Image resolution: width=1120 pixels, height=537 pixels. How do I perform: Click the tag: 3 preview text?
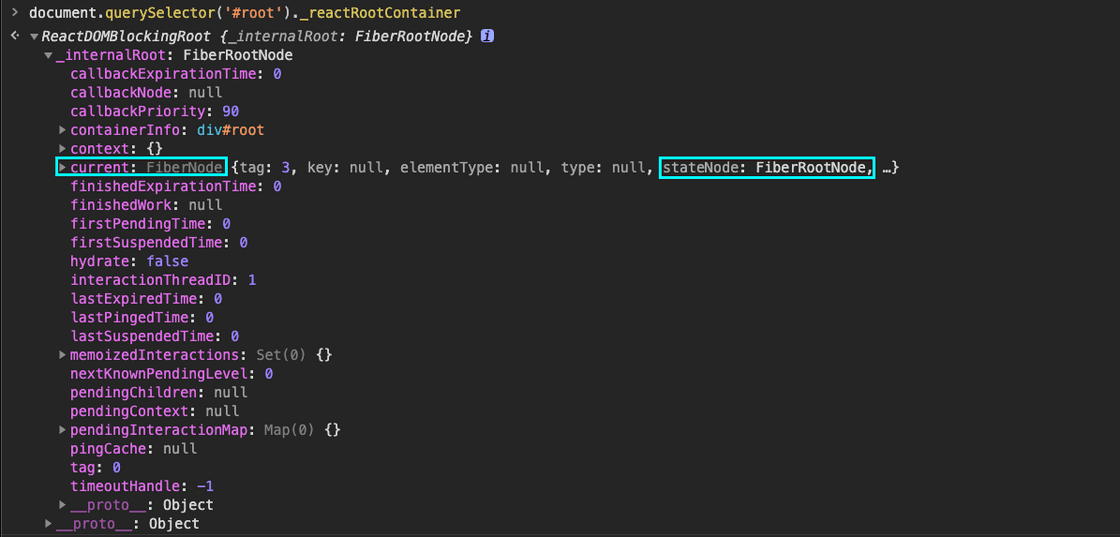click(x=266, y=168)
